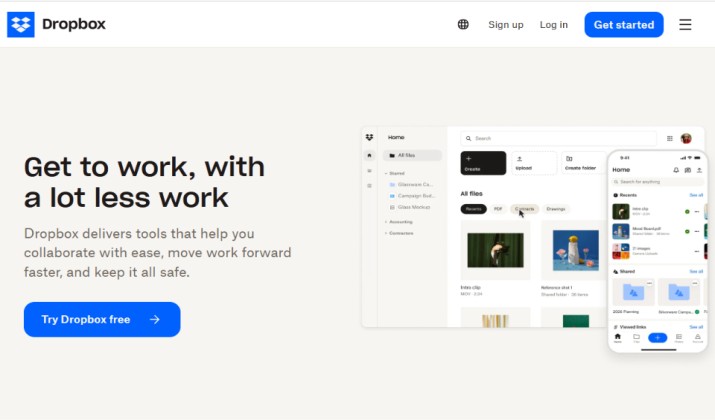Screen dimensions: 715x420
Task: Click the 'Dropbox delivers tools' description paragraph
Action: (157, 253)
